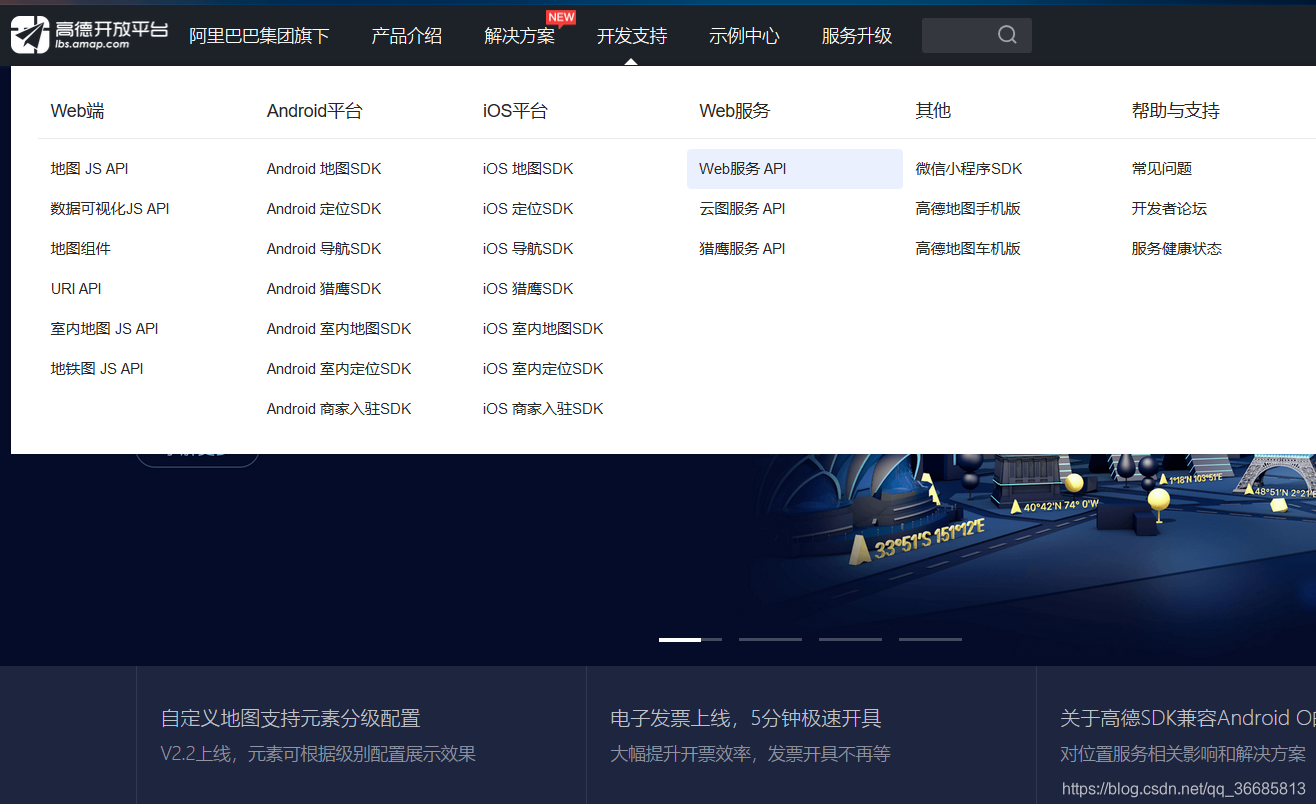Switch to the fourth carousel slide indicator

(930, 639)
